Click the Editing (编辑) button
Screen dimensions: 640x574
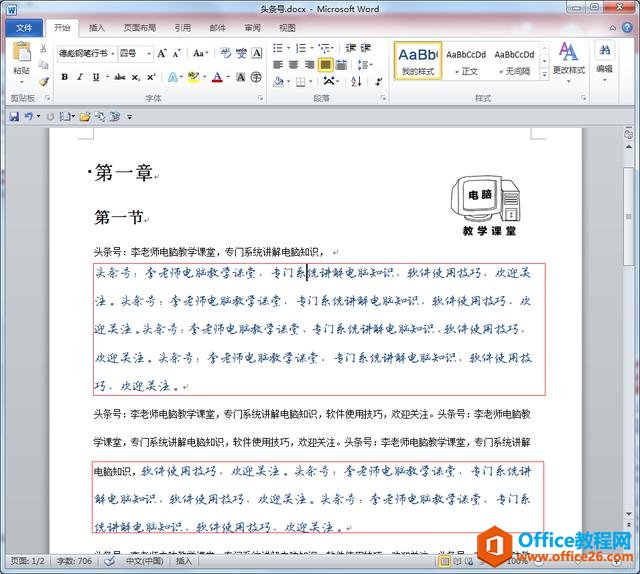coord(604,60)
